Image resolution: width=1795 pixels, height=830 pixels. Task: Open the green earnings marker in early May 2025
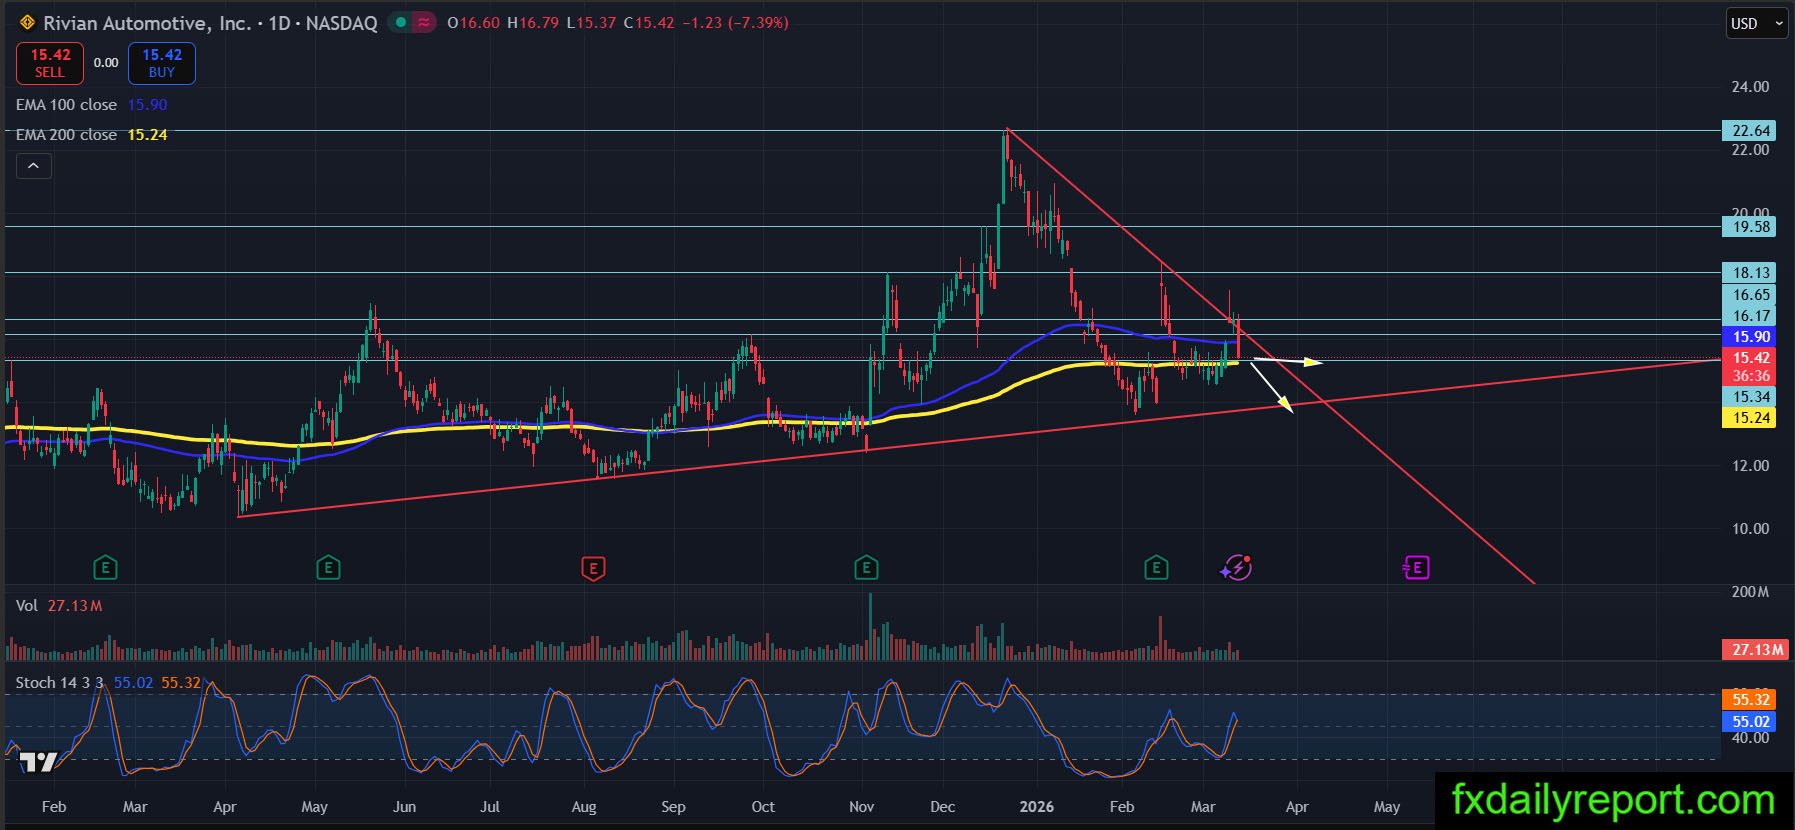328,569
